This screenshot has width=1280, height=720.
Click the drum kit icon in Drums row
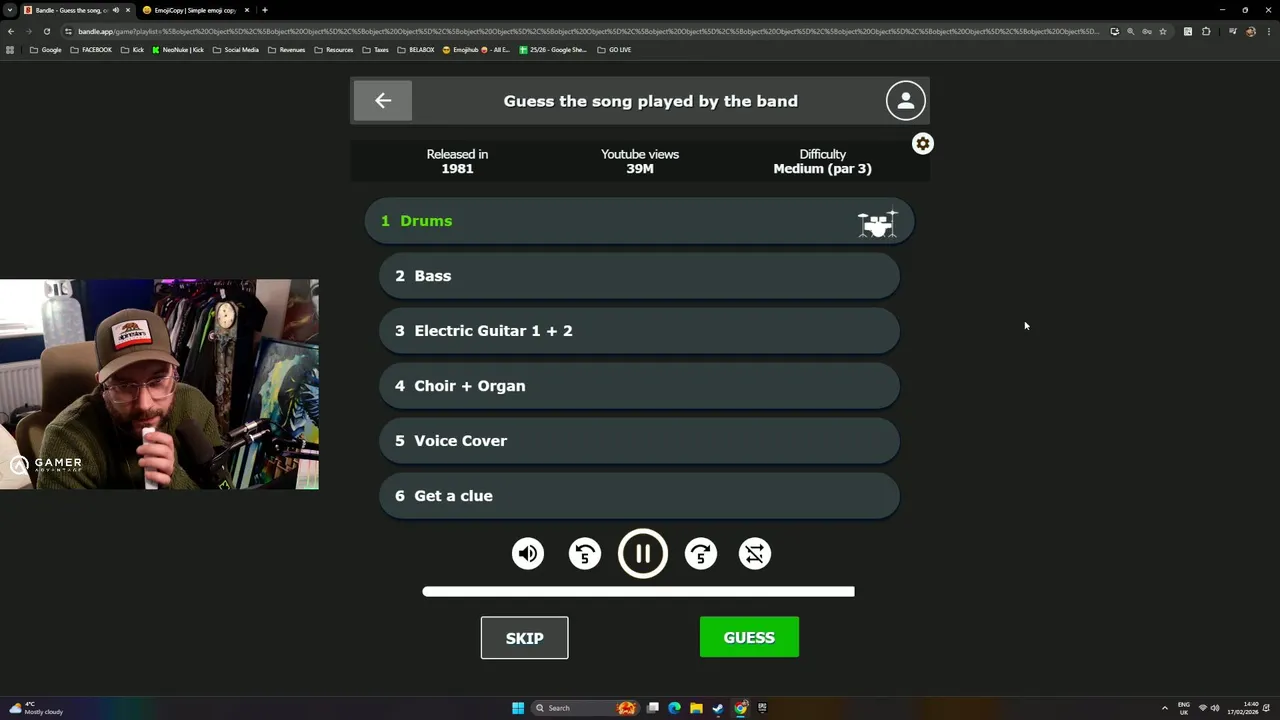click(877, 222)
